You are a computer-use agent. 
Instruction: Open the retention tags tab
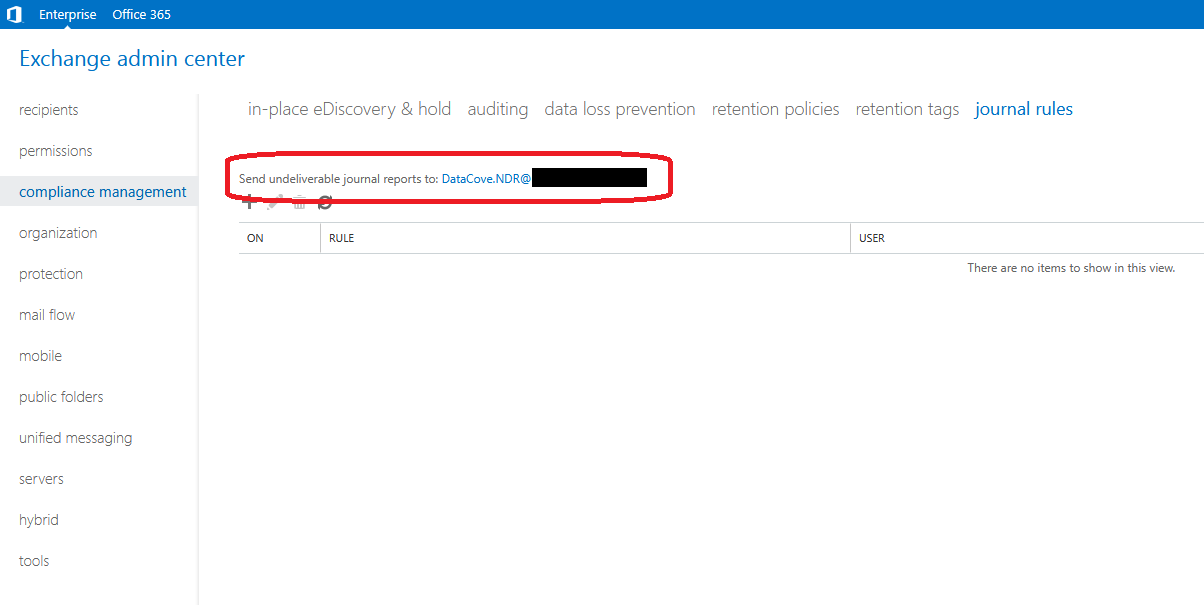pos(907,109)
